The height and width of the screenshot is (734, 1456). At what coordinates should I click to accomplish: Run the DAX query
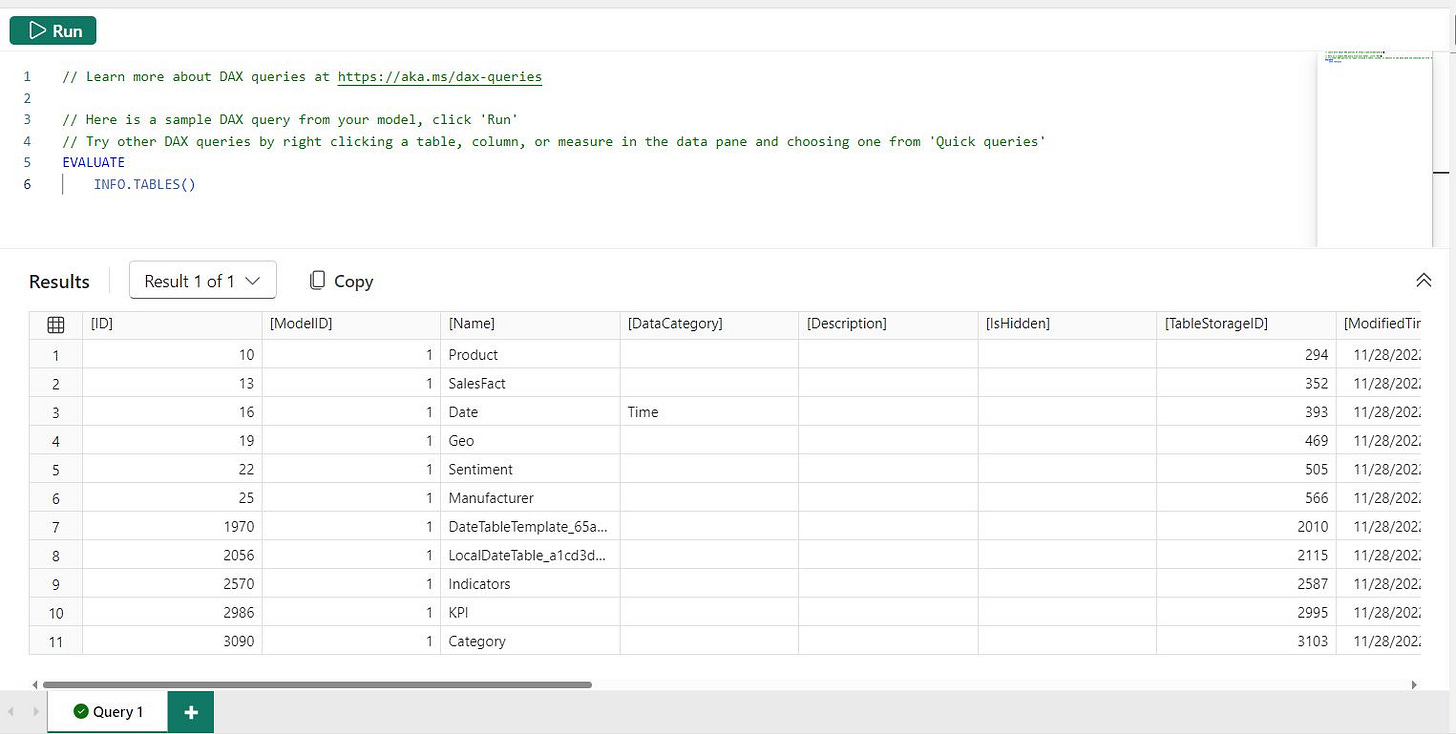(x=53, y=31)
